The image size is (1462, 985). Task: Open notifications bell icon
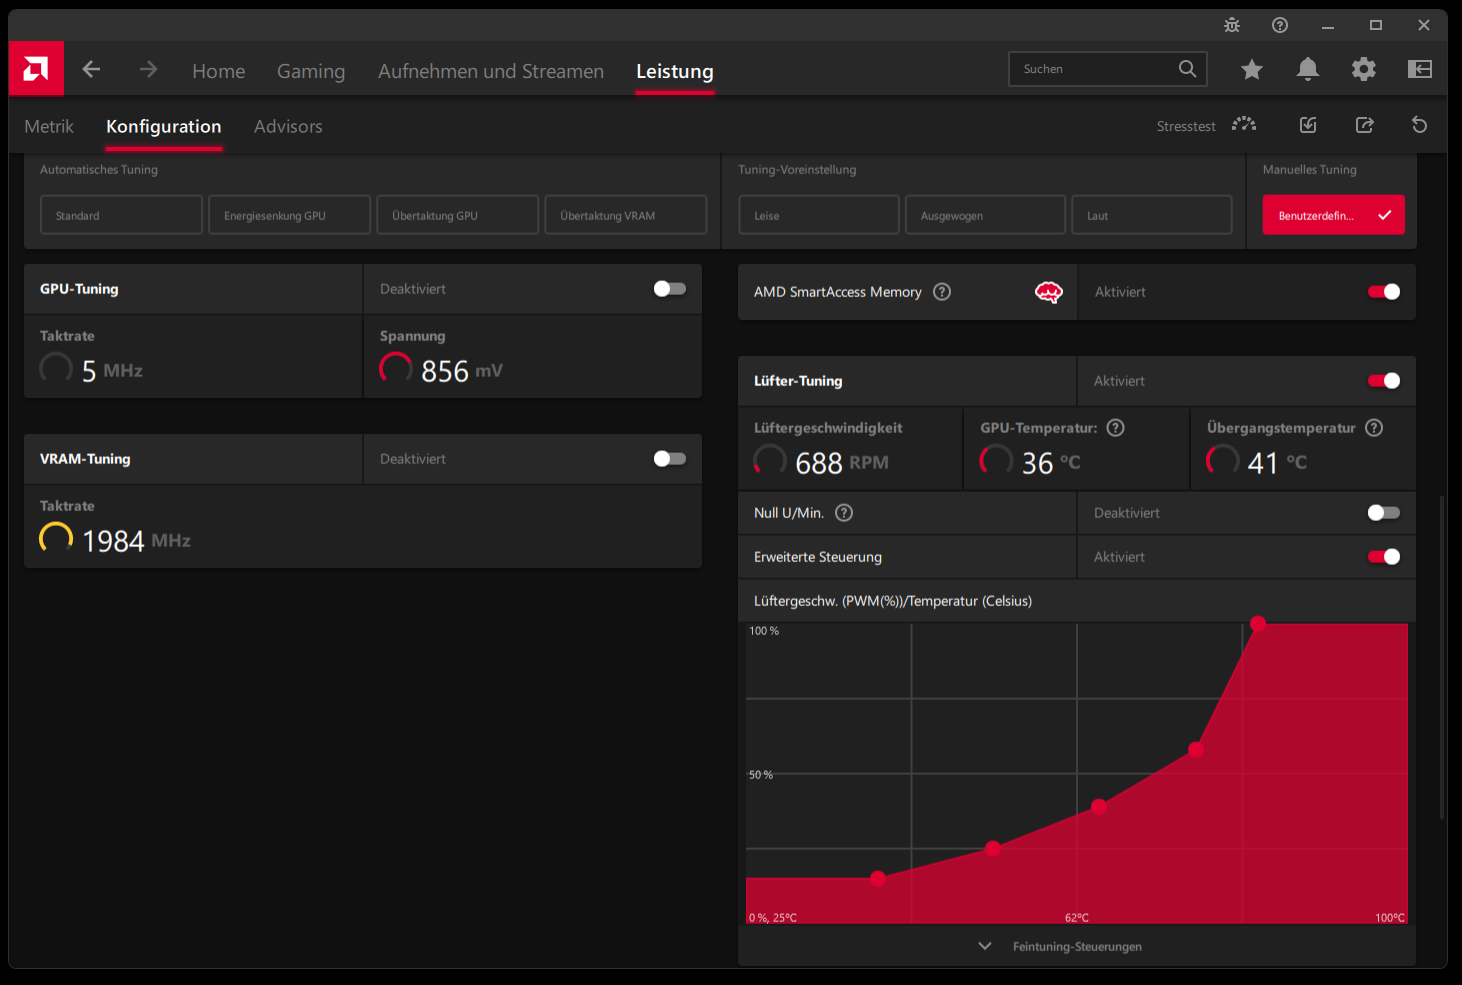[x=1307, y=69]
